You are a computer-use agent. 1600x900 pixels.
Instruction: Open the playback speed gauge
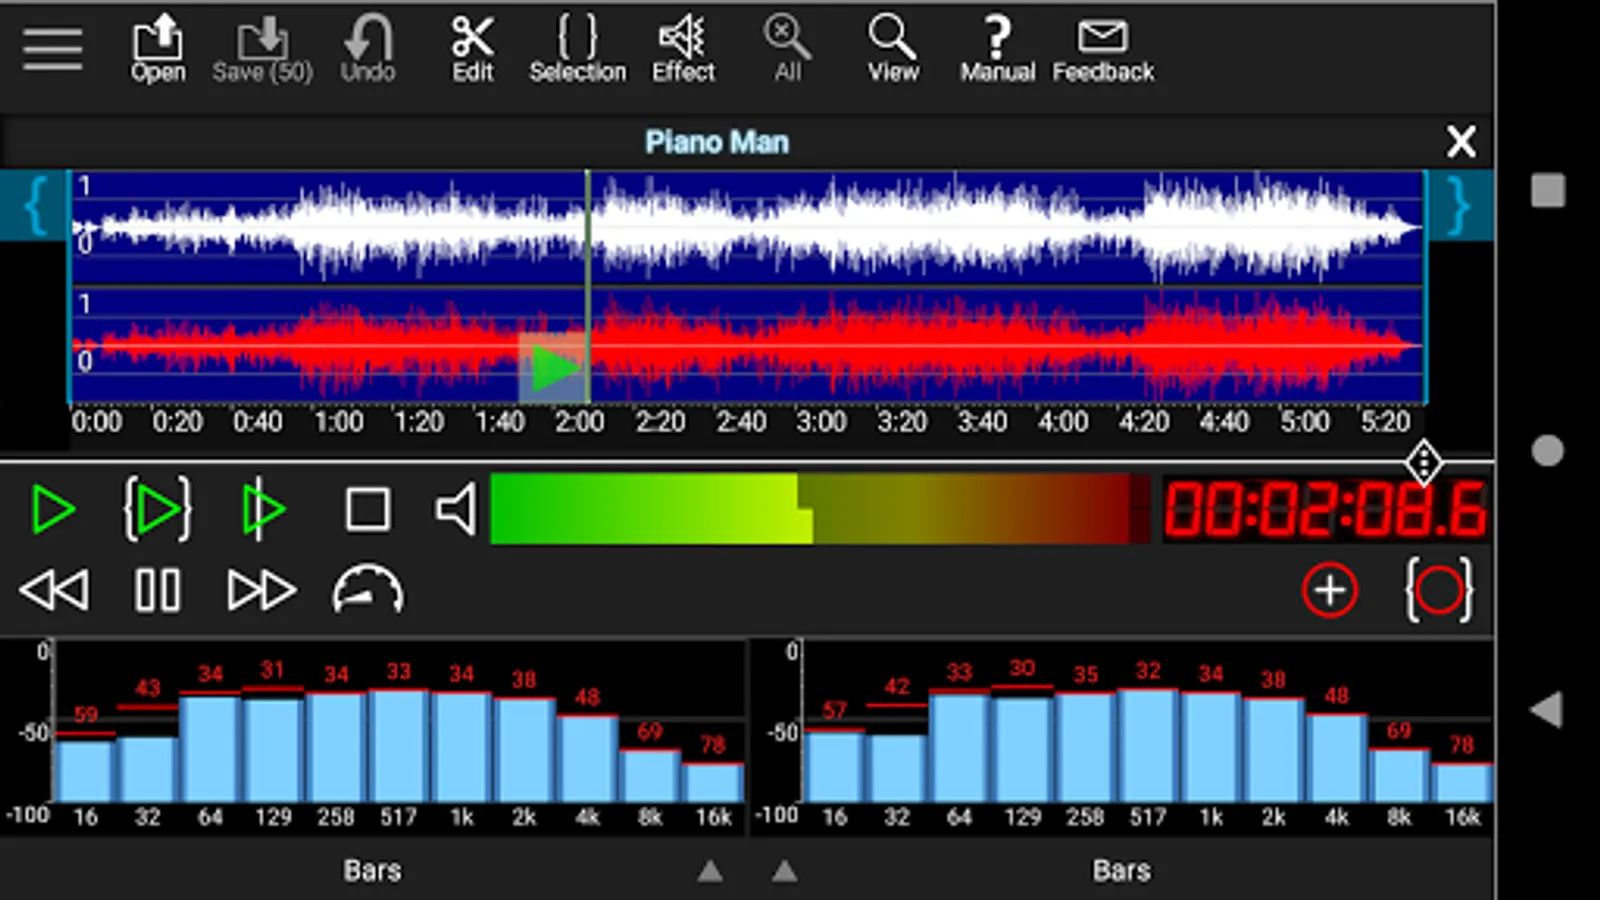(x=368, y=590)
